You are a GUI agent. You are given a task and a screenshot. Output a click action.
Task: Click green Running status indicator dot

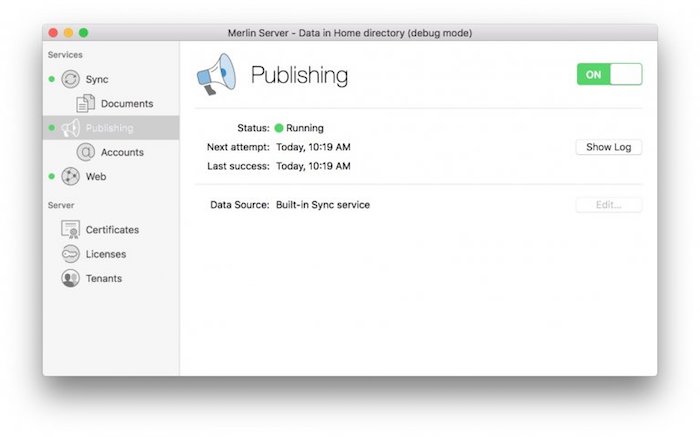click(279, 128)
